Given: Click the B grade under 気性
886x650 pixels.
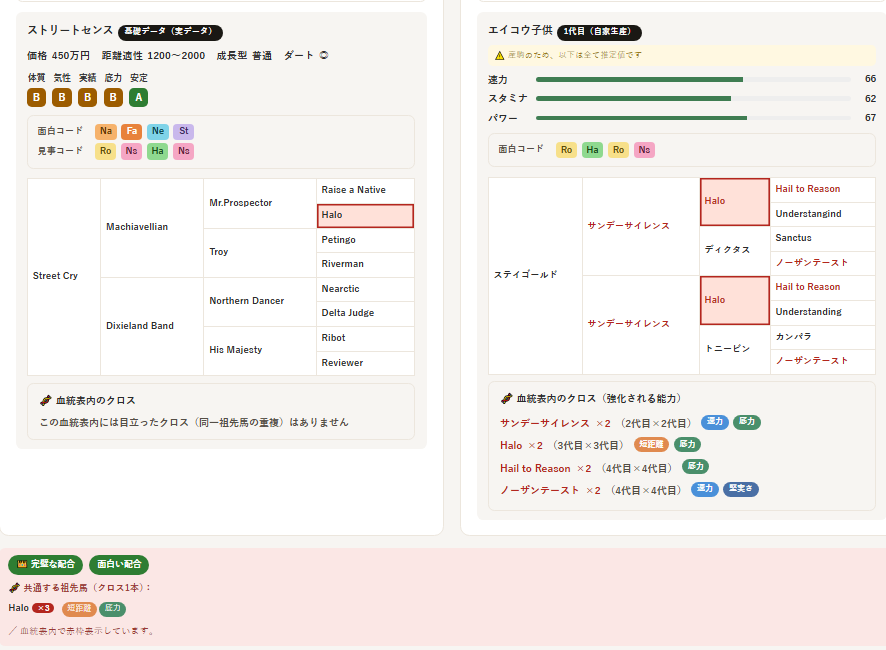Looking at the screenshot, I should click(x=62, y=97).
